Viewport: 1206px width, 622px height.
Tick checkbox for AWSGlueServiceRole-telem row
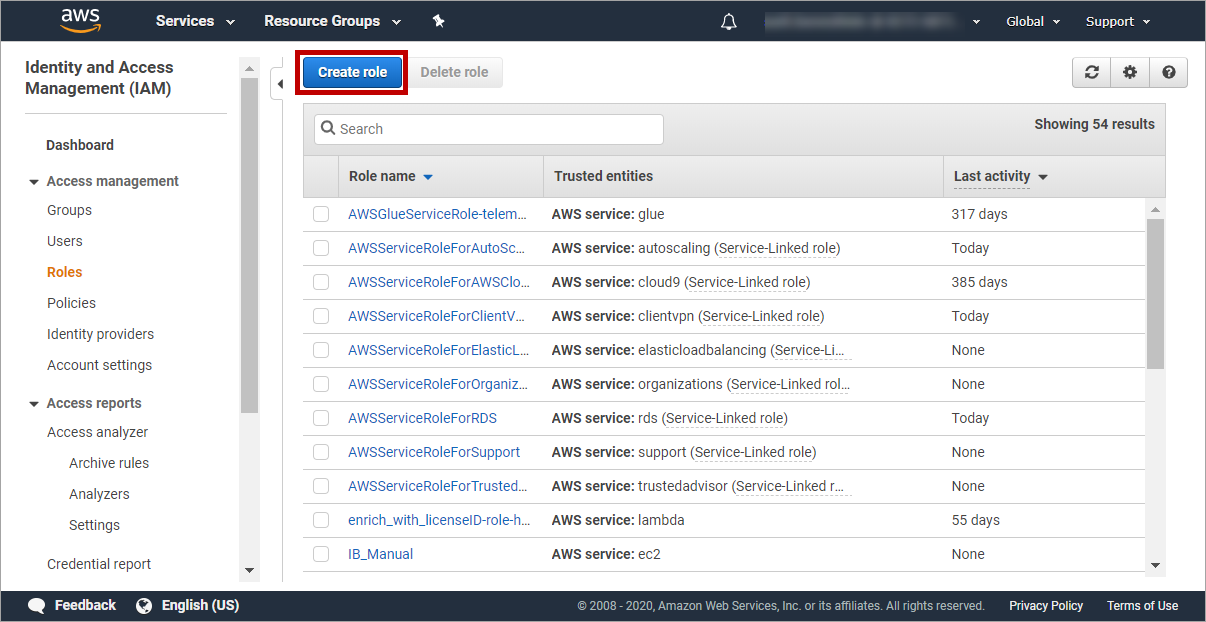point(321,214)
